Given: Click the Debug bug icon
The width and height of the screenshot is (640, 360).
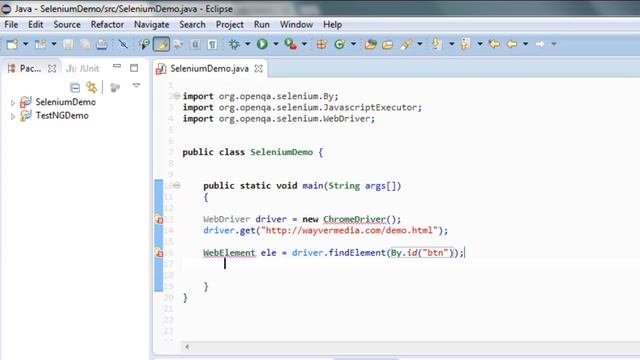Looking at the screenshot, I should 234,44.
